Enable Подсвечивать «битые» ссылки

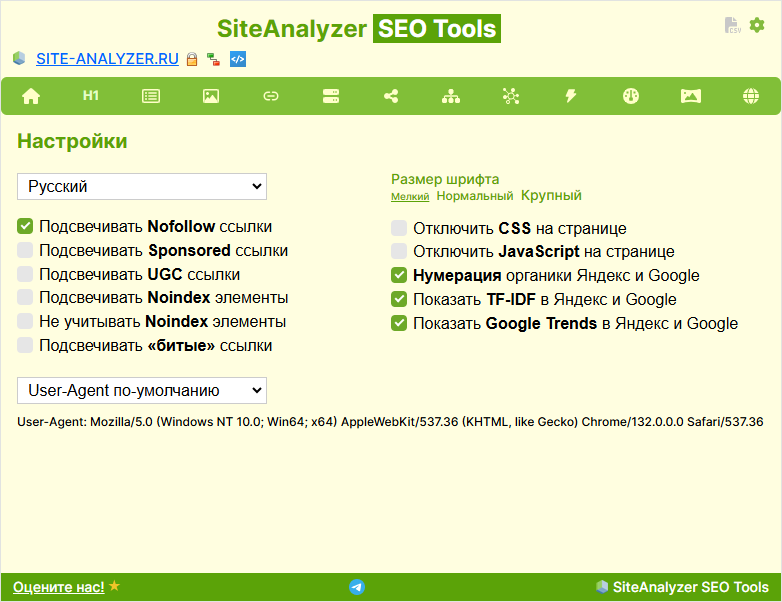pyautogui.click(x=25, y=345)
